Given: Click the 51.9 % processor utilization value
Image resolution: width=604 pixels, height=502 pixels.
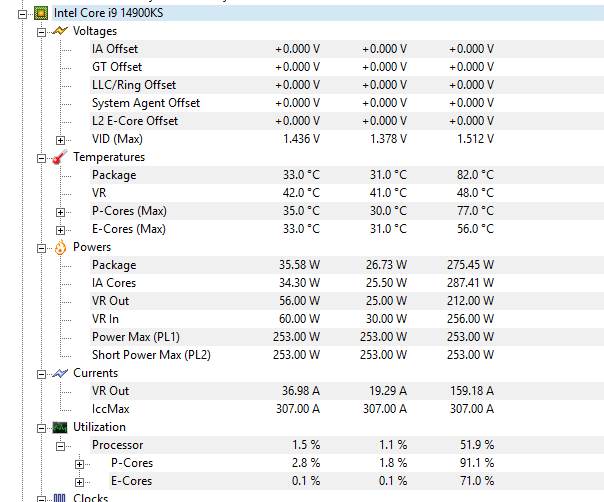Looking at the screenshot, I should [x=477, y=445].
